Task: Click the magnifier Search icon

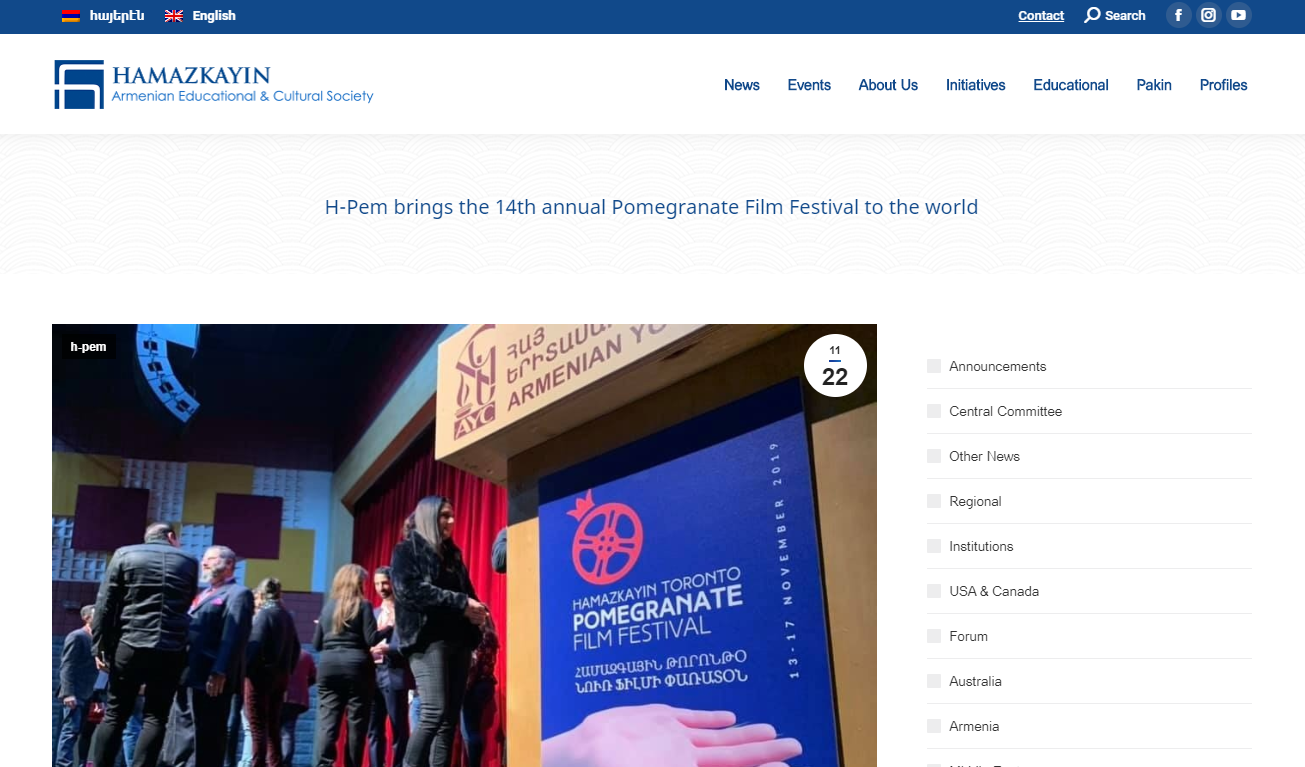Action: coord(1093,15)
